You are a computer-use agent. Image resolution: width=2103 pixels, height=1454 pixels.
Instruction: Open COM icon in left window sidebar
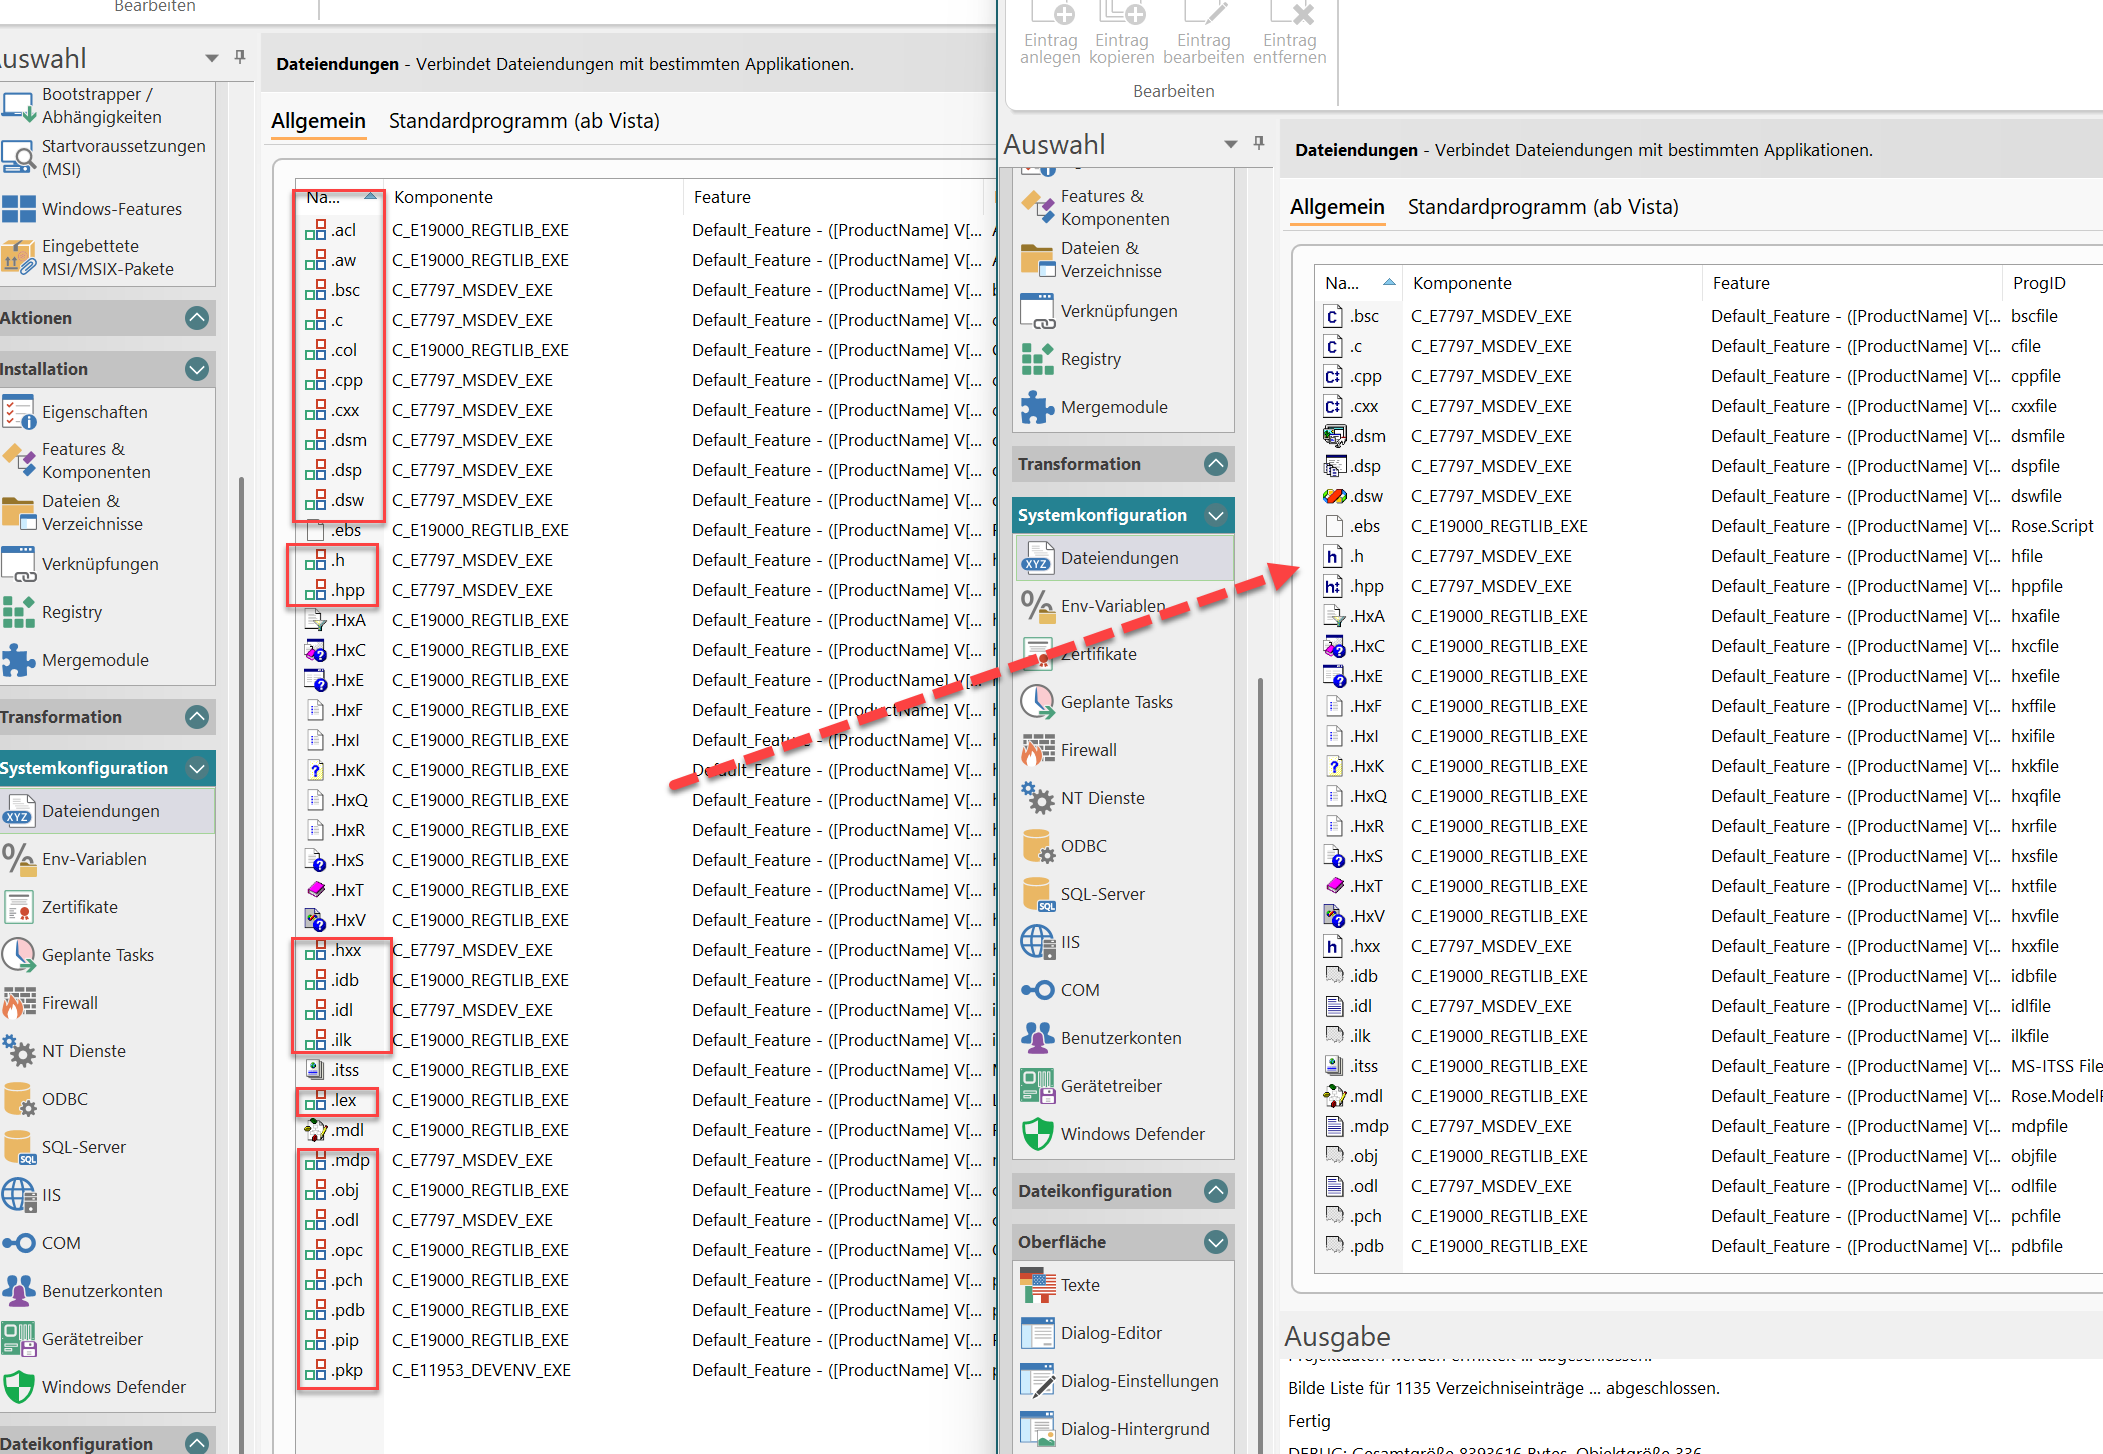pyautogui.click(x=18, y=1243)
